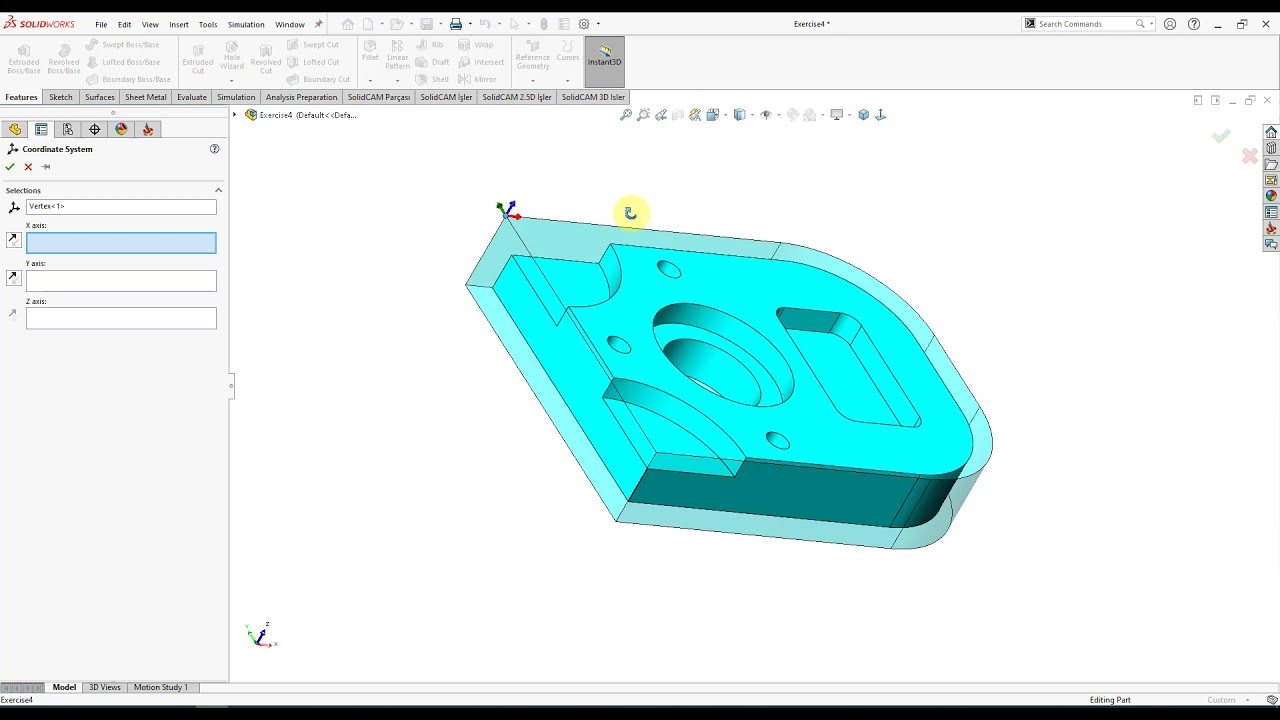The image size is (1280, 720).
Task: Expand the Print dropdown arrow
Action: point(469,24)
